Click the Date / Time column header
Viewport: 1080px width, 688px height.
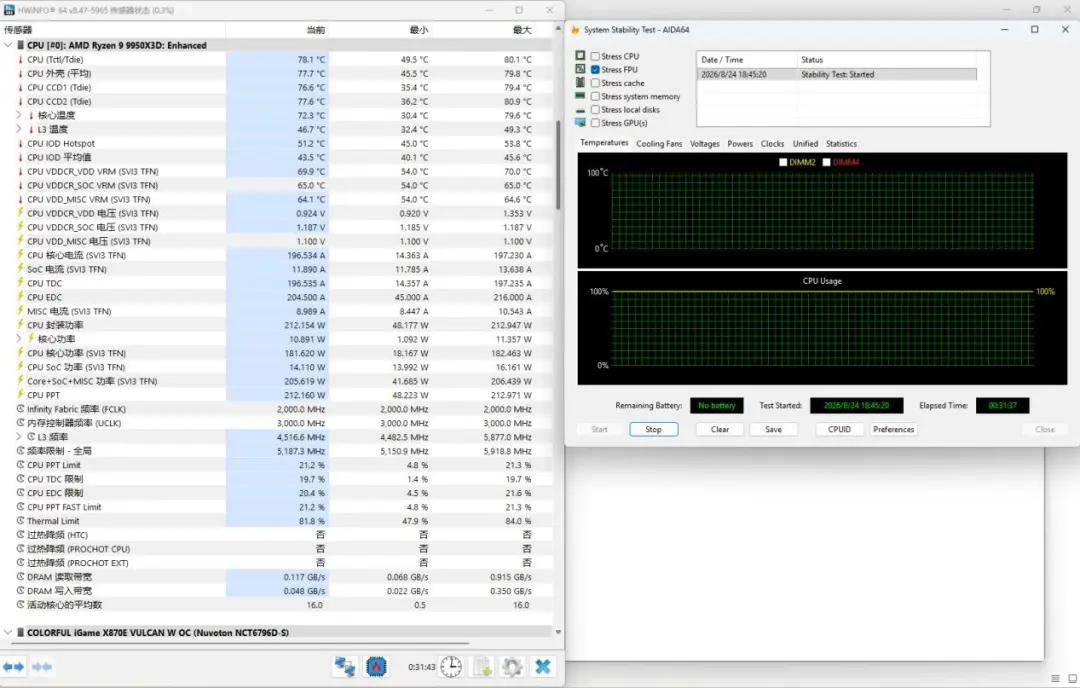click(747, 60)
